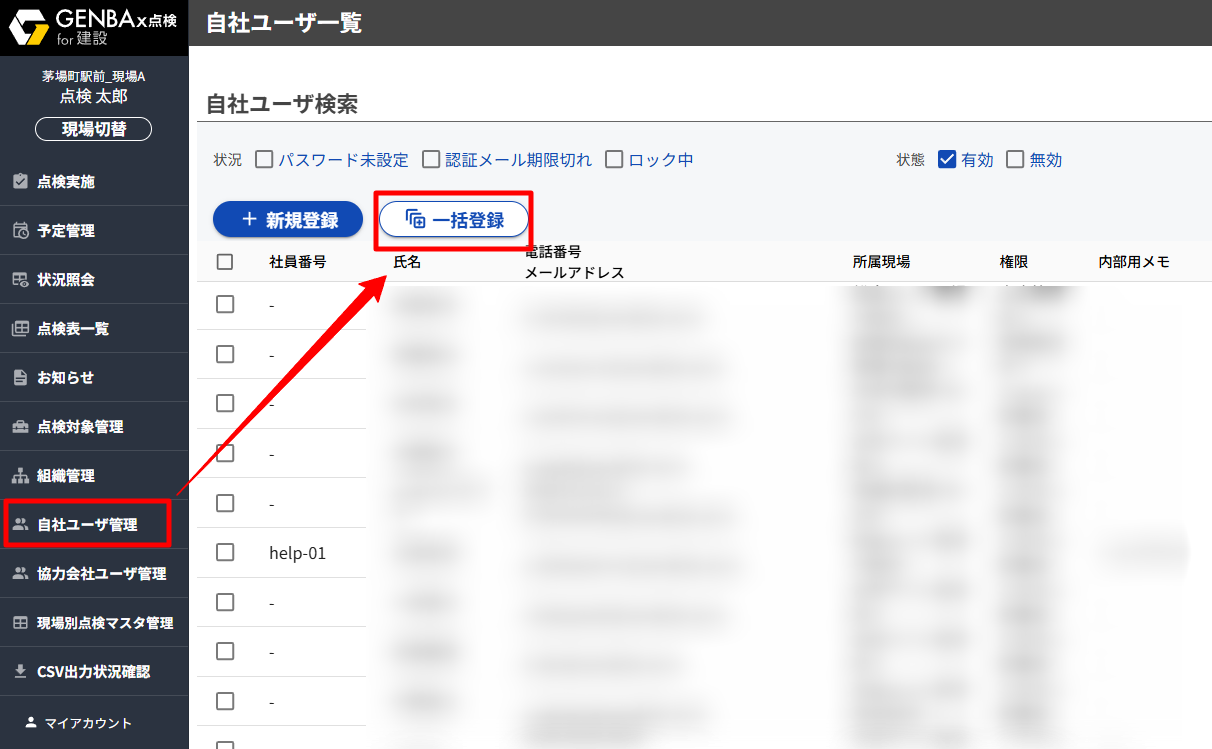Tick the 無効 status checkbox
Screen dimensions: 1212x749
(x=1016, y=160)
